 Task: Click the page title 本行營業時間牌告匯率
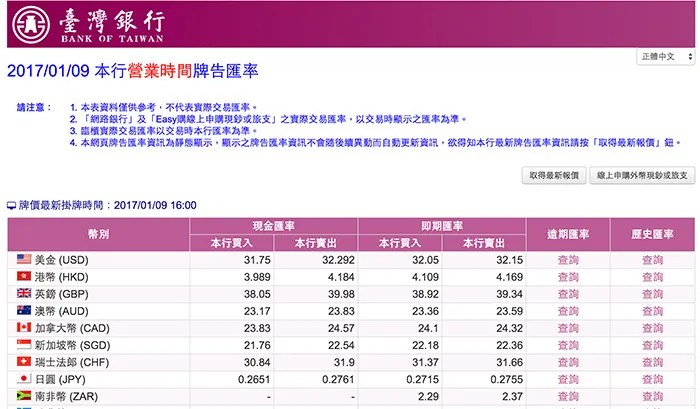tap(177, 71)
